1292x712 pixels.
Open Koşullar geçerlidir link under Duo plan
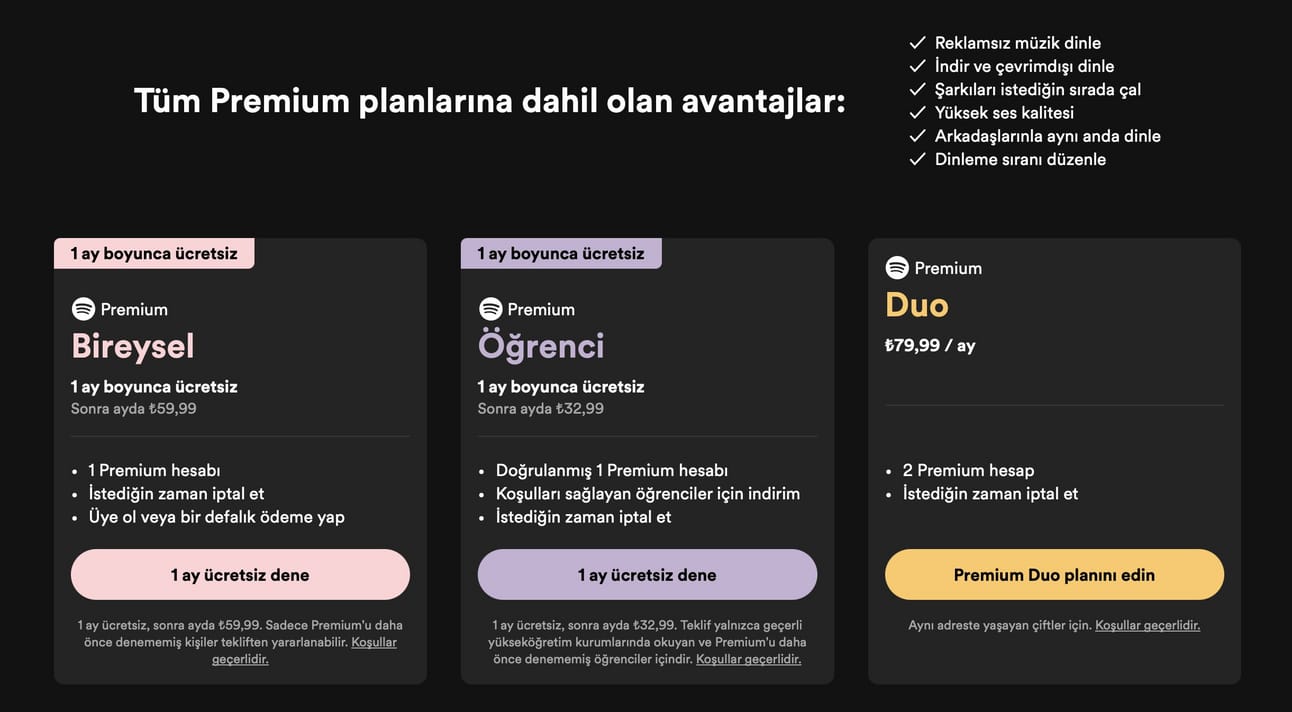tap(1147, 625)
